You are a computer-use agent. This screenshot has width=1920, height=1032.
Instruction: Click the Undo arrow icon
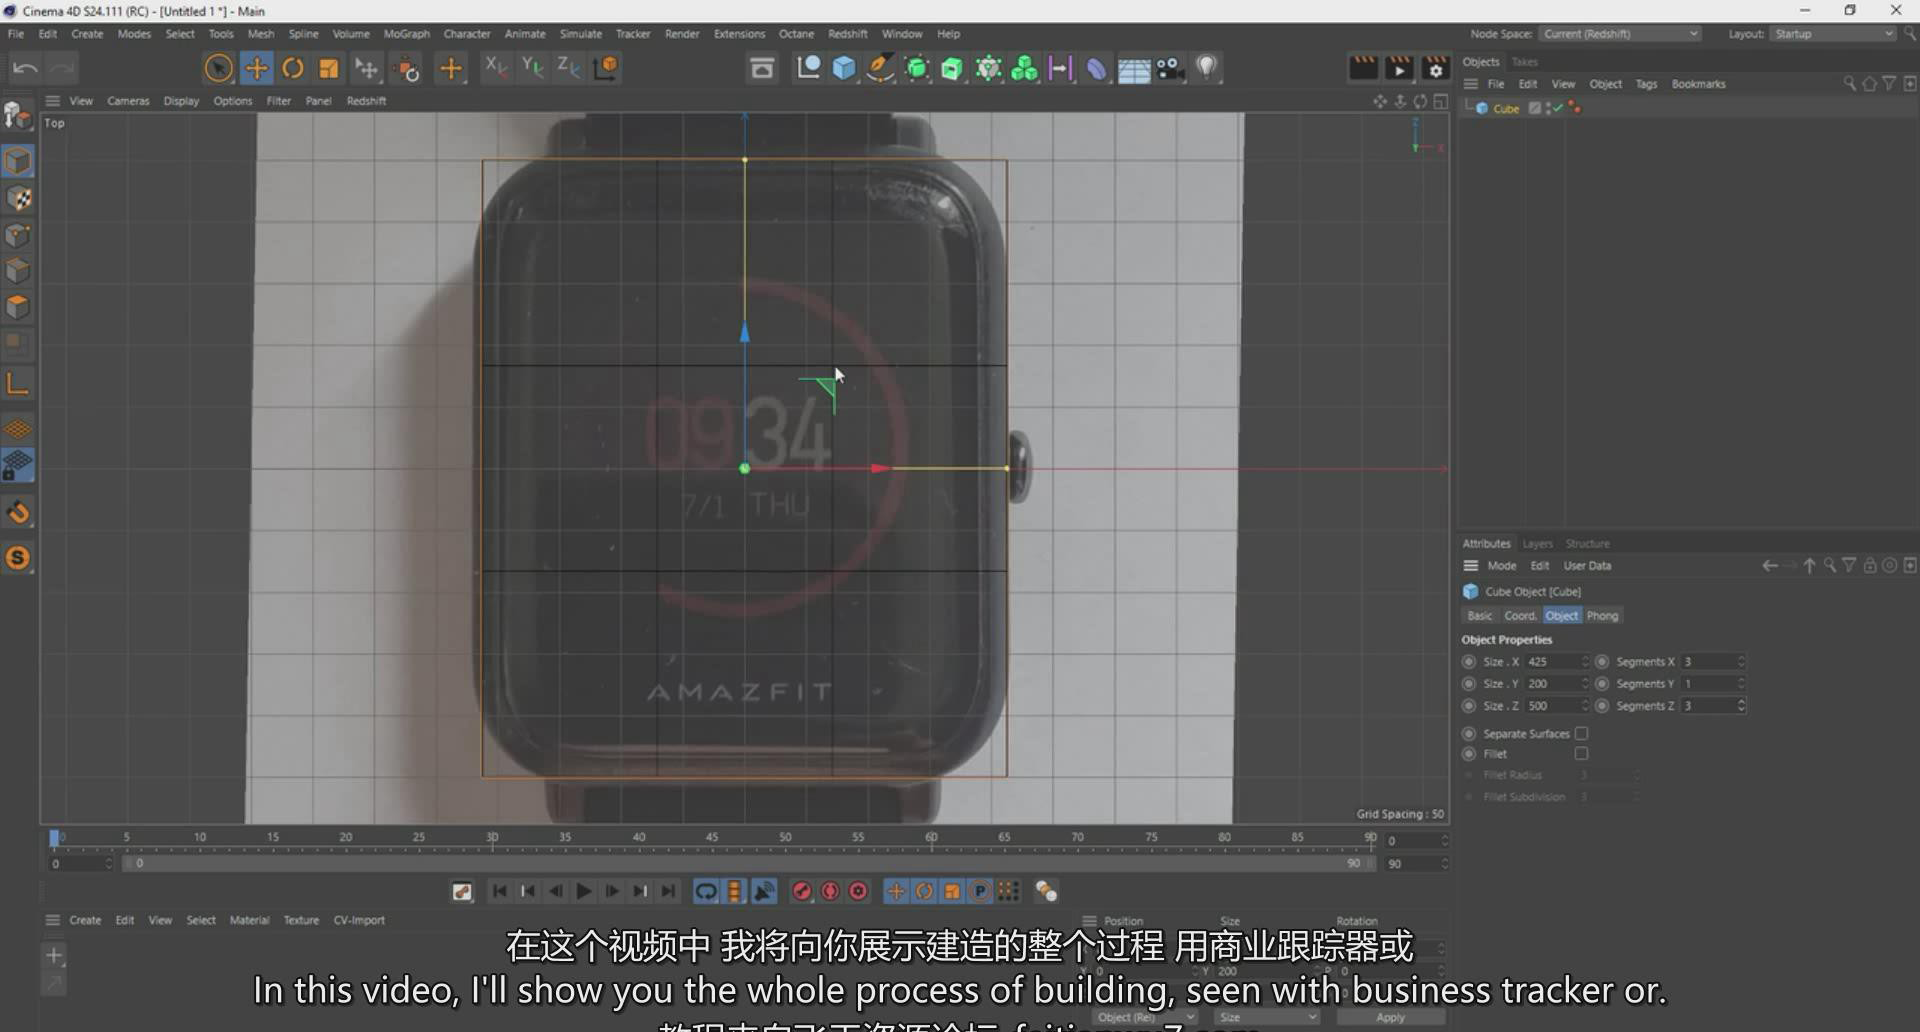coord(25,68)
